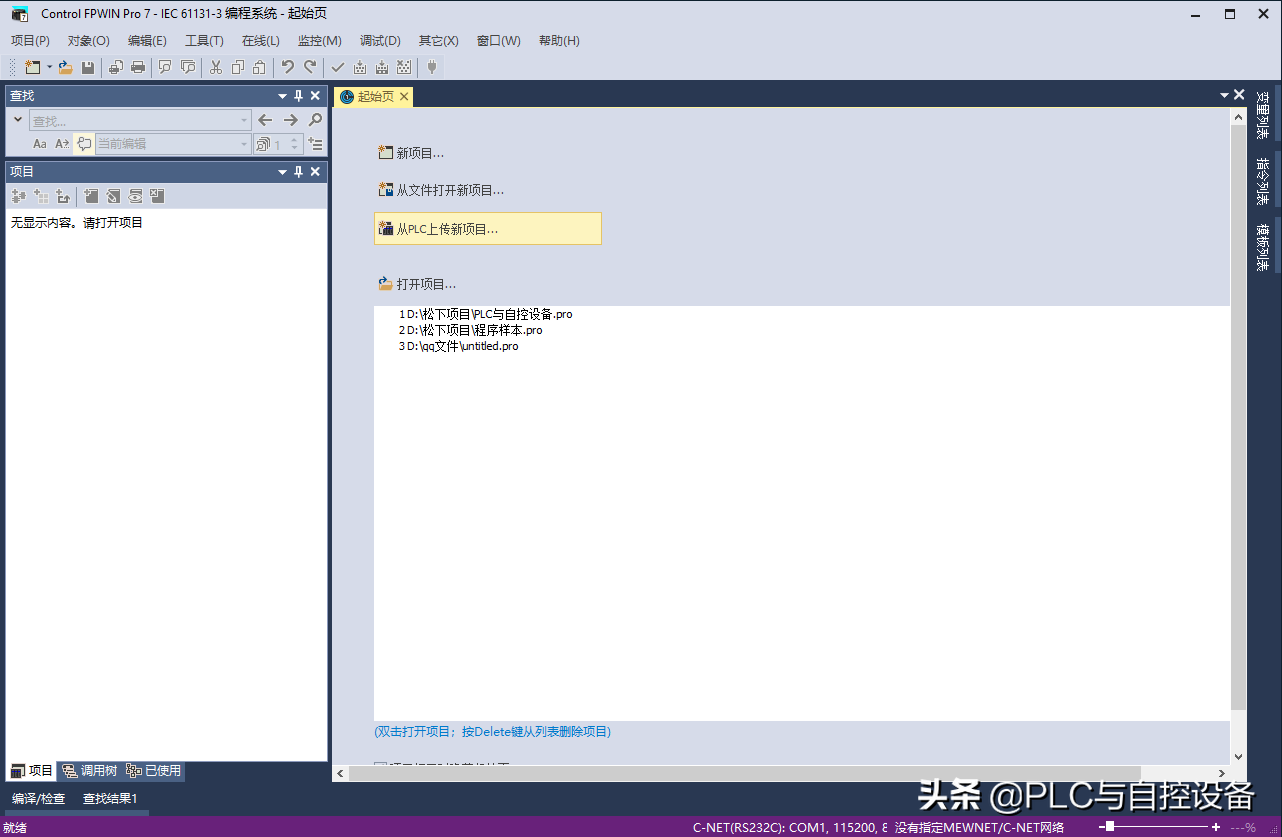Click the magnifier search icon in 查找 panel

click(x=315, y=120)
